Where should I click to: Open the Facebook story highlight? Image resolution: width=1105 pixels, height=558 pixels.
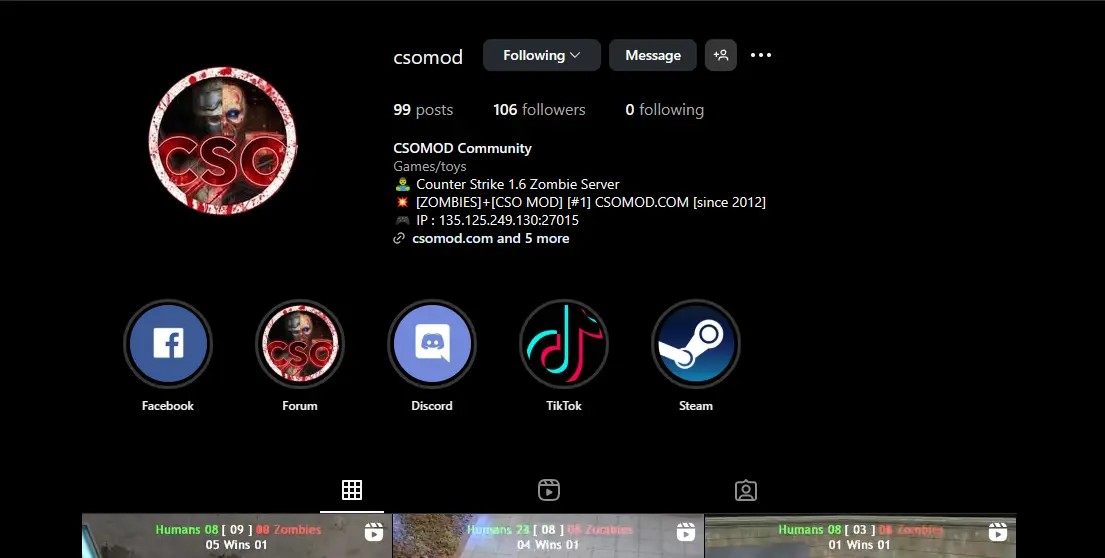[x=168, y=344]
